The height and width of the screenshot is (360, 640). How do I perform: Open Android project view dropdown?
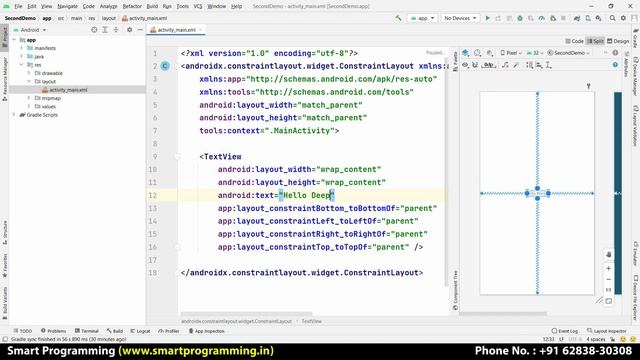[30, 30]
